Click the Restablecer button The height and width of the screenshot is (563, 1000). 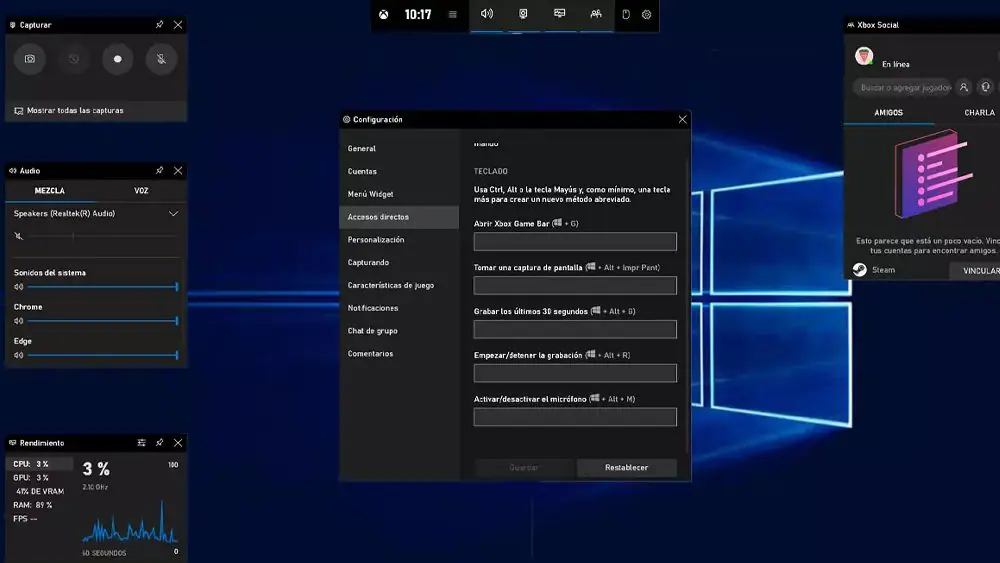pyautogui.click(x=626, y=468)
